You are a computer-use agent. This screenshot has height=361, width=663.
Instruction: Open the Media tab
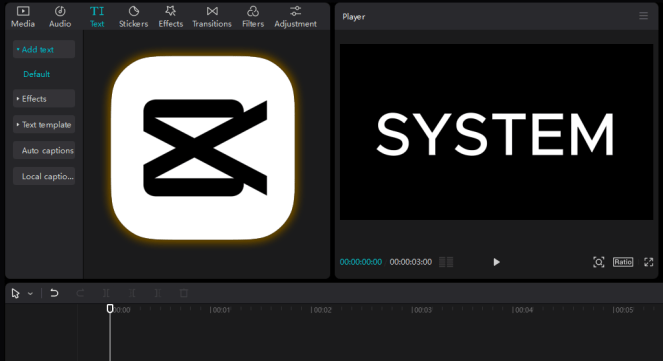[23, 17]
